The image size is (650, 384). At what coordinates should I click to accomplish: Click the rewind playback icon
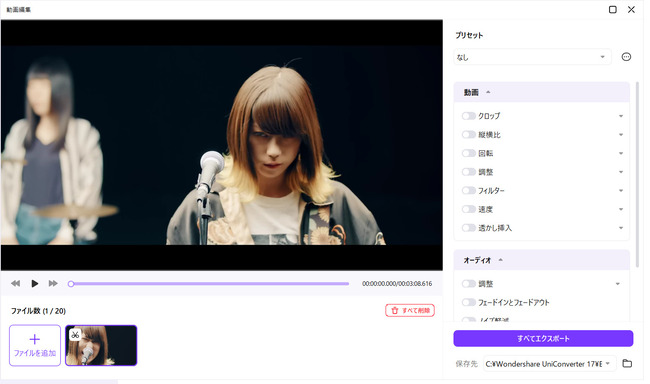(x=15, y=284)
